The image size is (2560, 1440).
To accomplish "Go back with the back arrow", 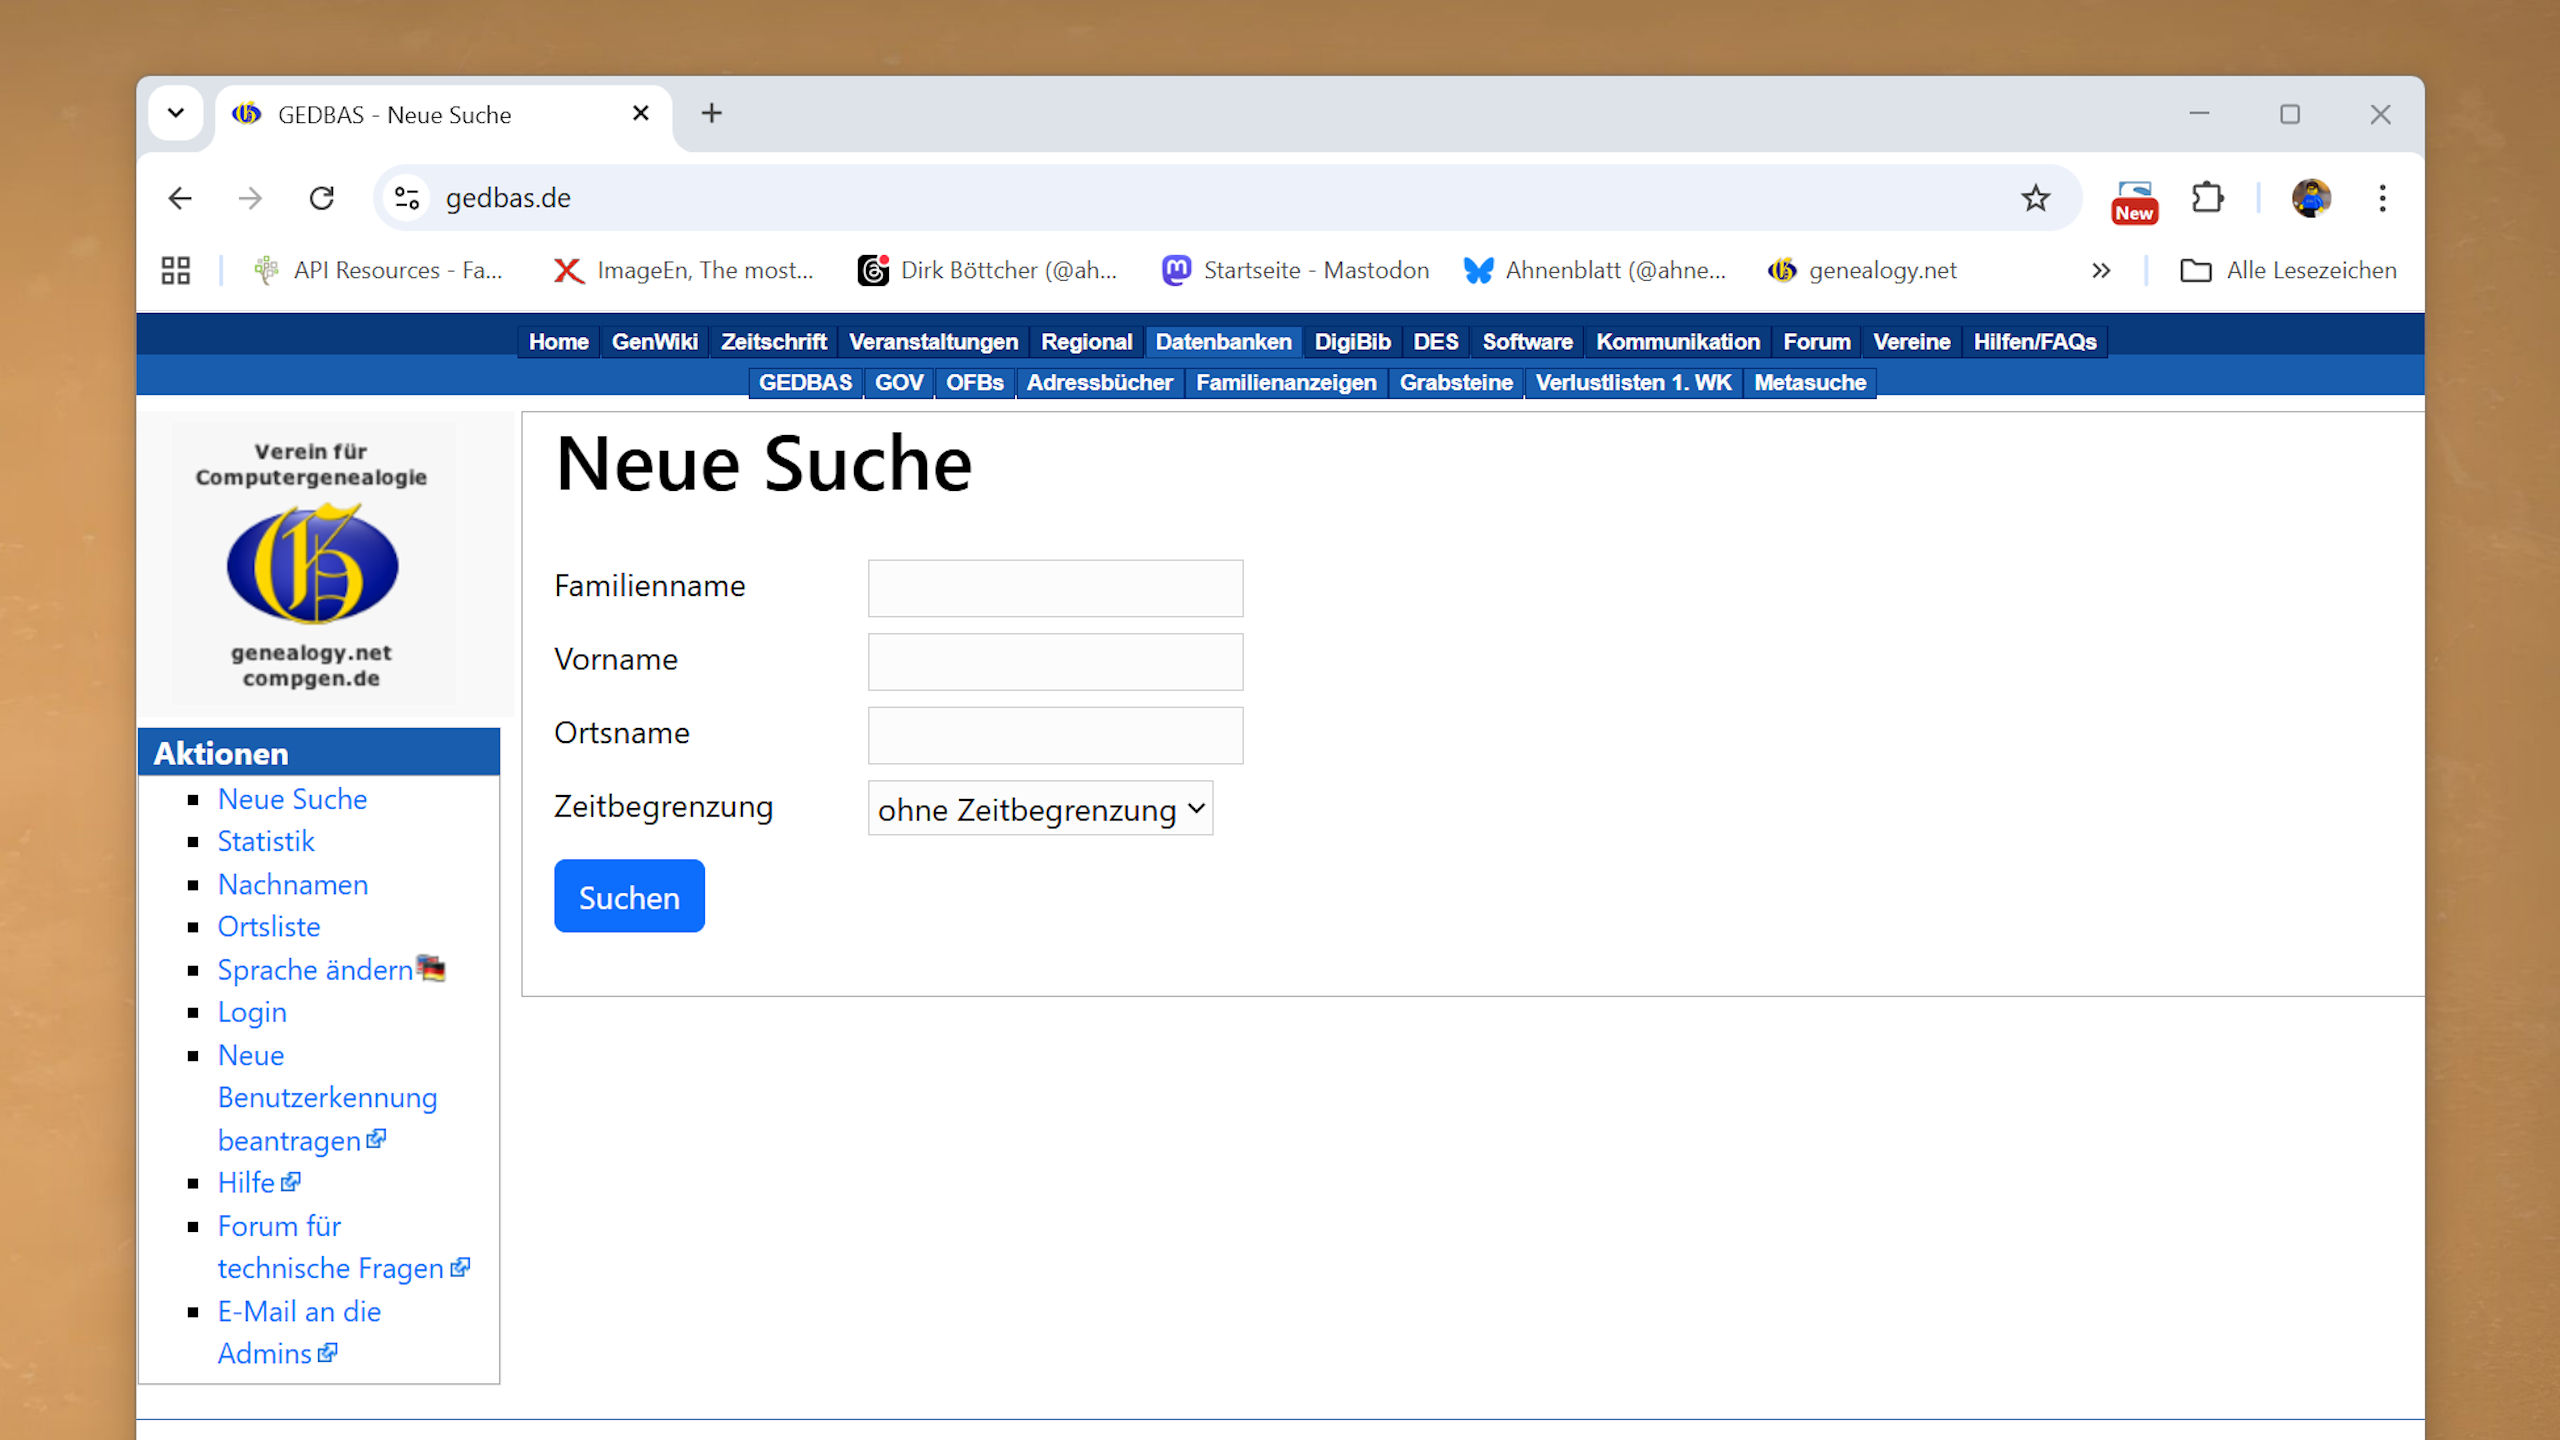I will (180, 198).
